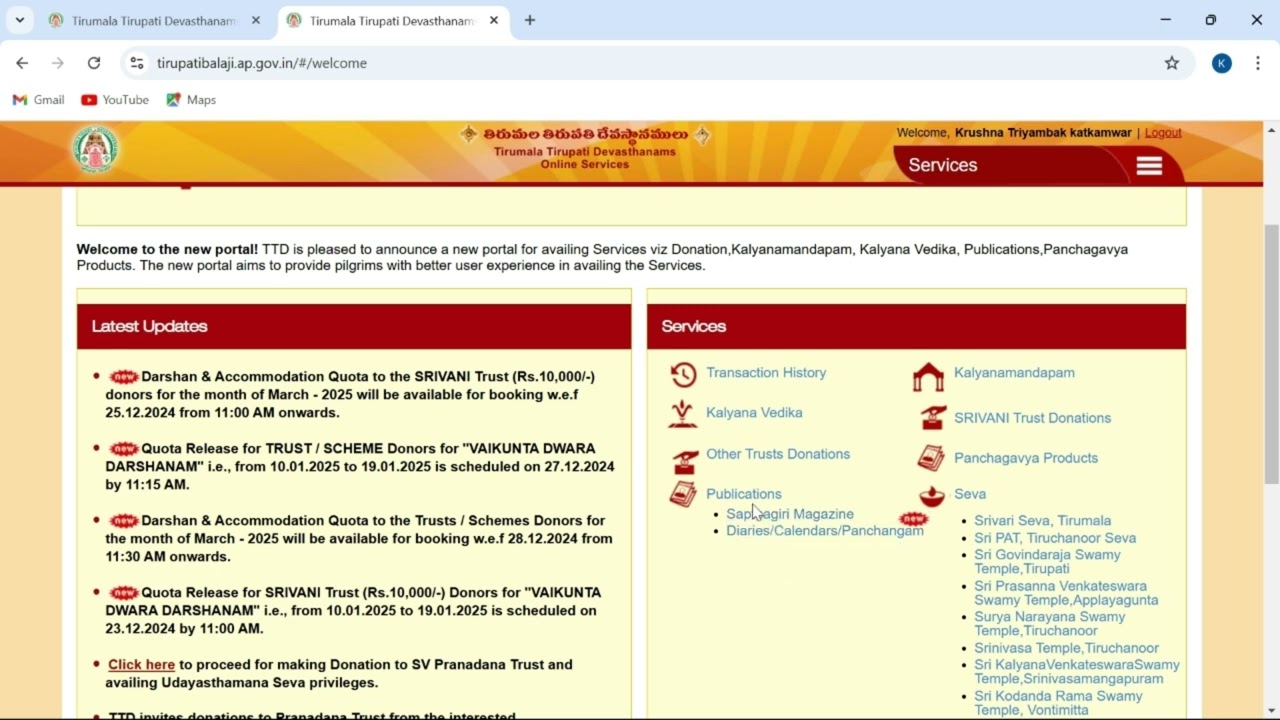View site information icon in address bar
This screenshot has width=1280, height=720.
137,63
